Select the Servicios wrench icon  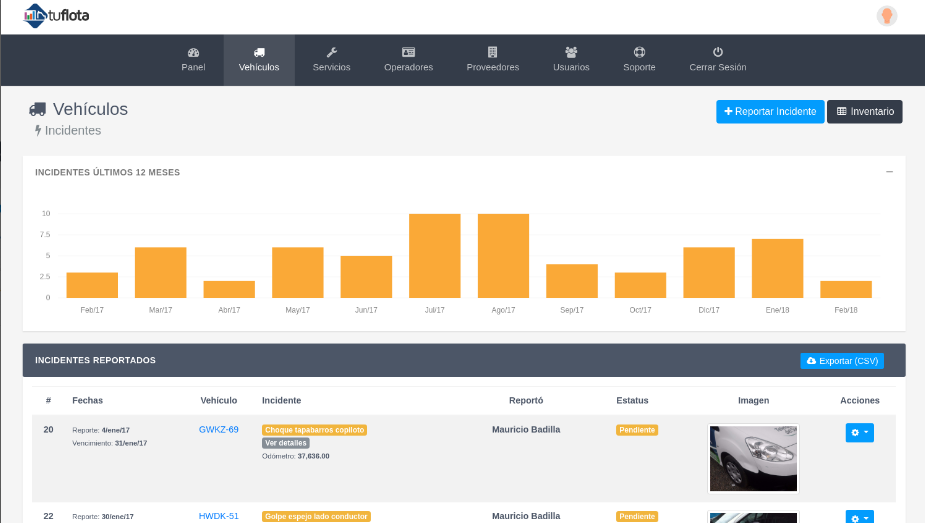pos(332,52)
